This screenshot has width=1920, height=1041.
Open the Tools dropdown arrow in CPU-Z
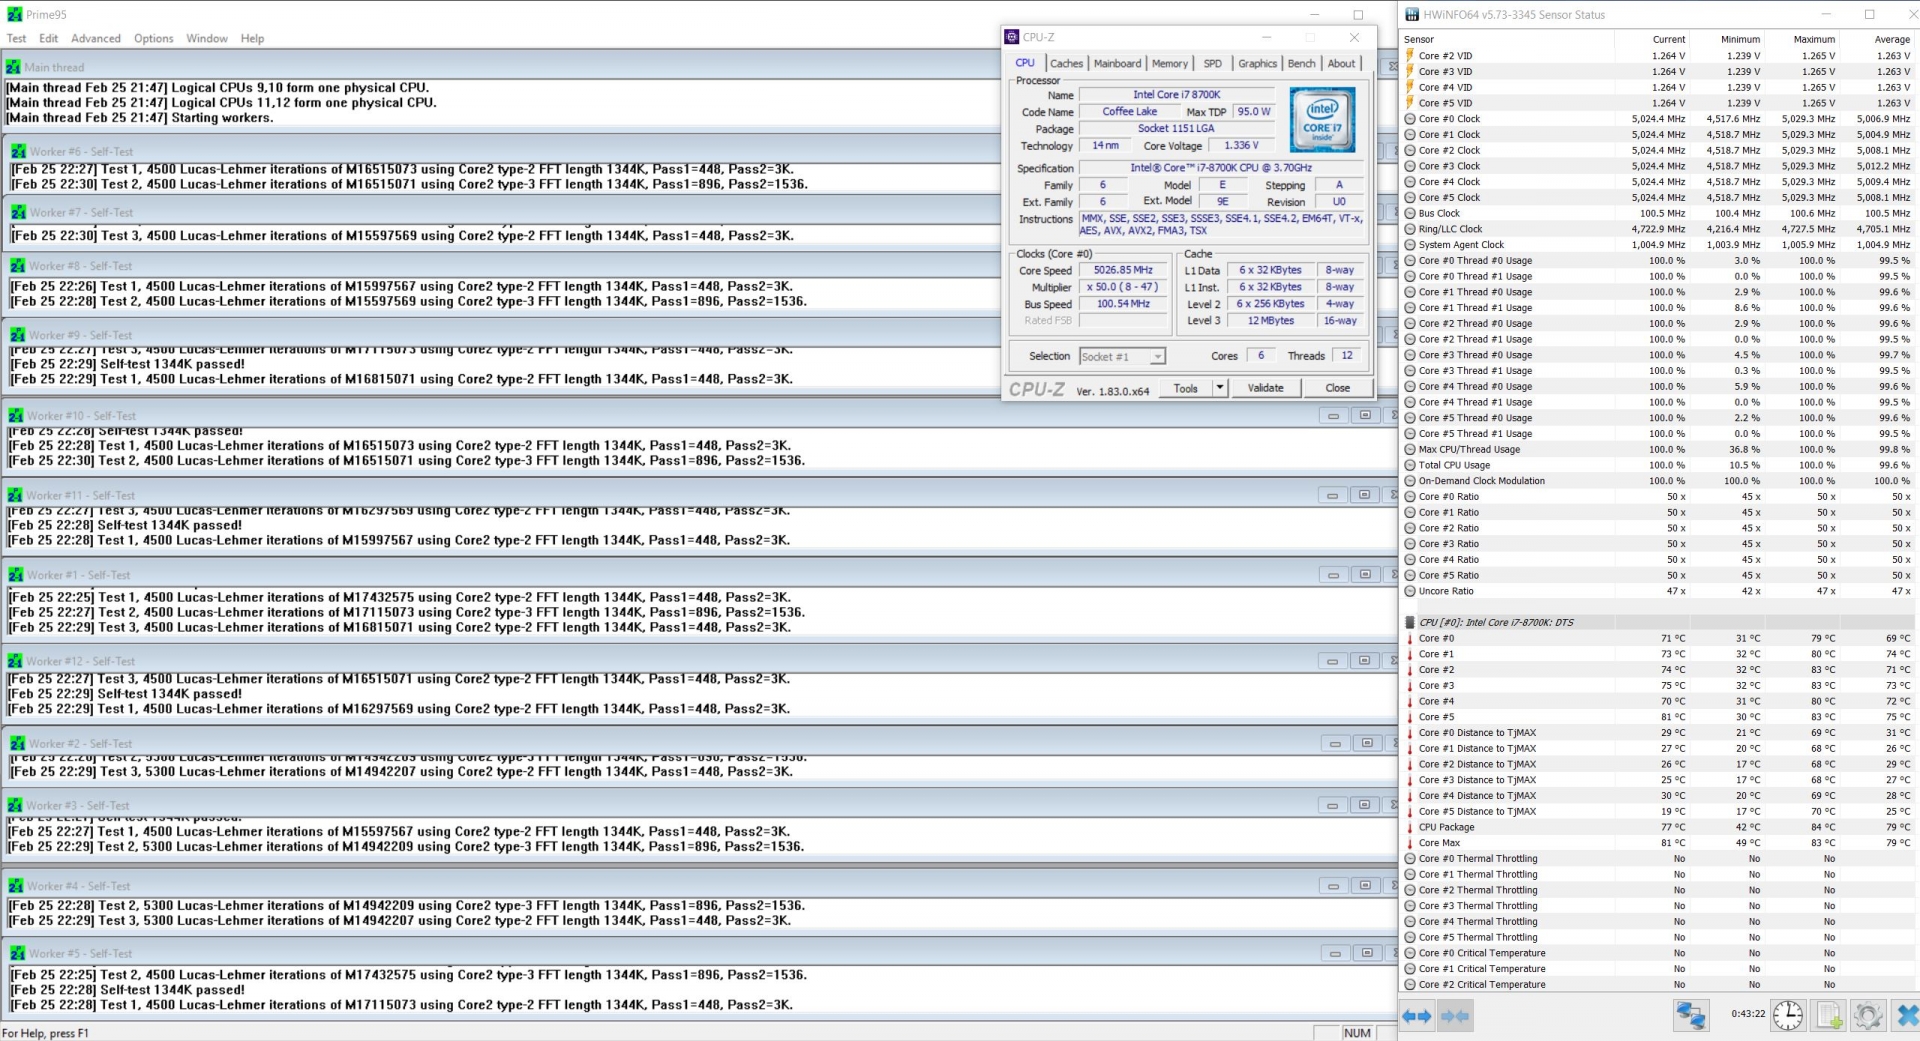pos(1219,388)
